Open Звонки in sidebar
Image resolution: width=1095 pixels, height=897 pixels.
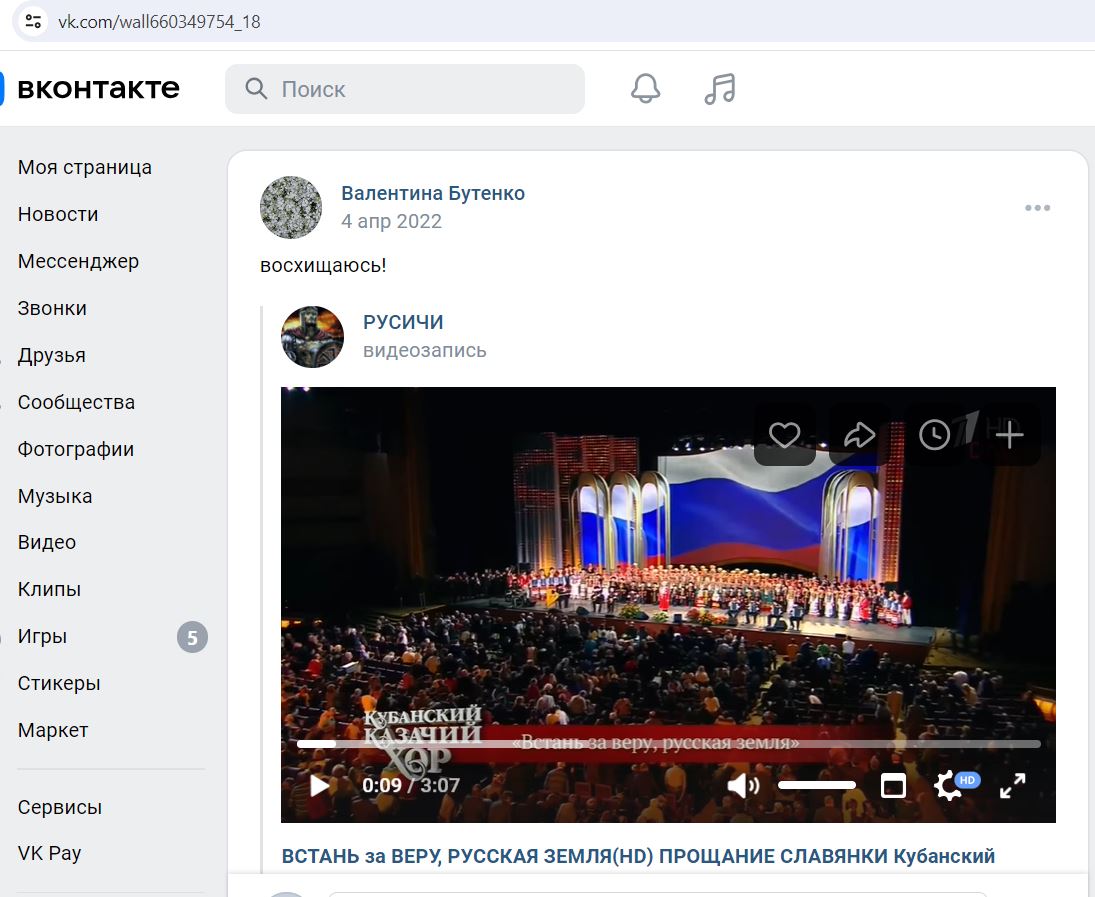[52, 308]
